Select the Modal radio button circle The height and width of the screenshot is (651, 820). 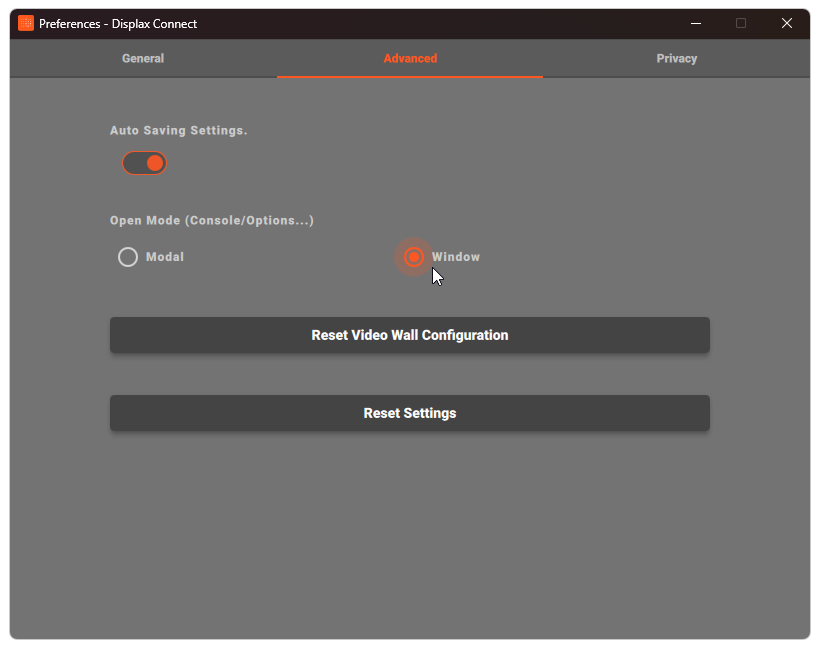pos(128,257)
